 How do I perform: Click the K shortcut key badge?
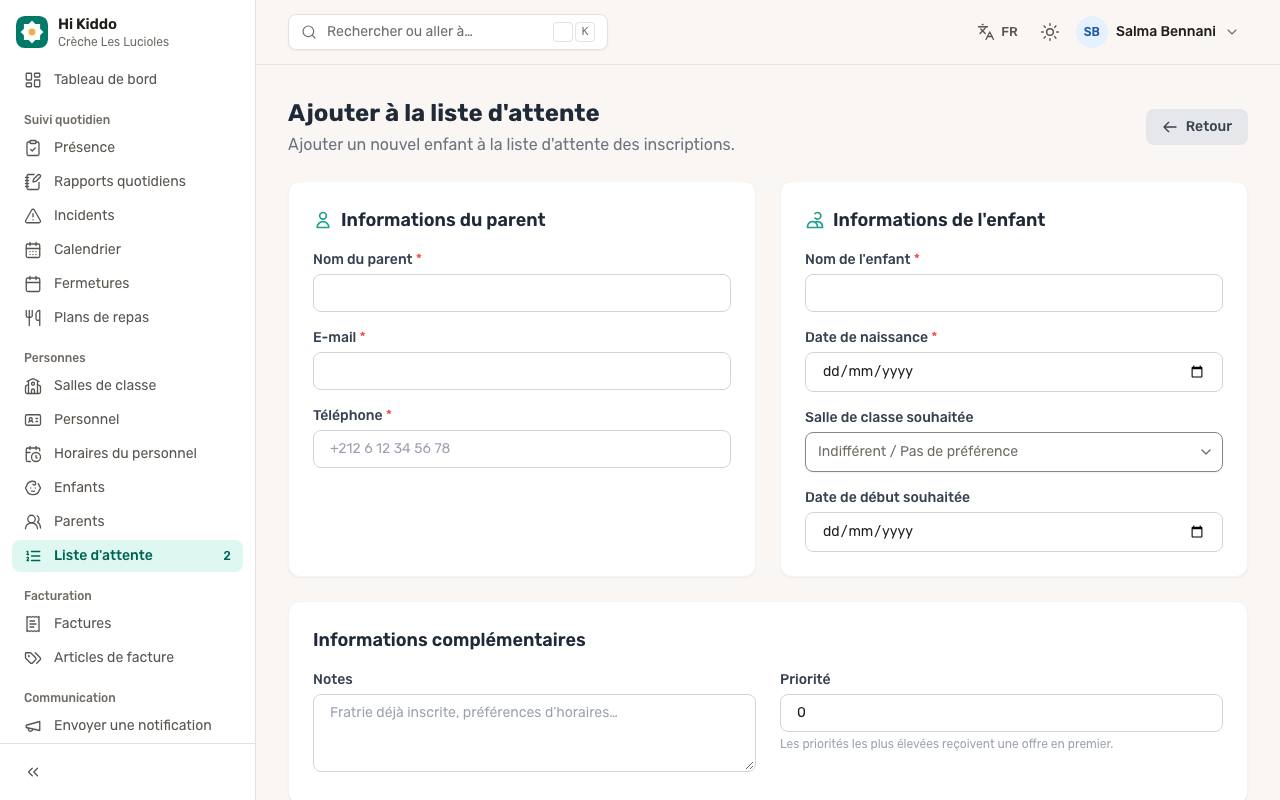tap(585, 32)
